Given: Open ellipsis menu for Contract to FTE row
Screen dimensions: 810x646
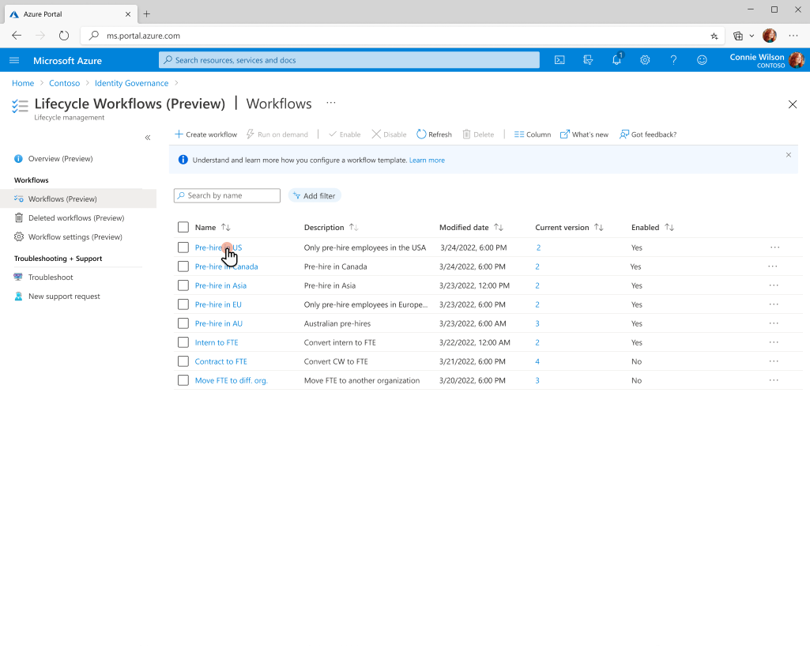Looking at the screenshot, I should [773, 361].
